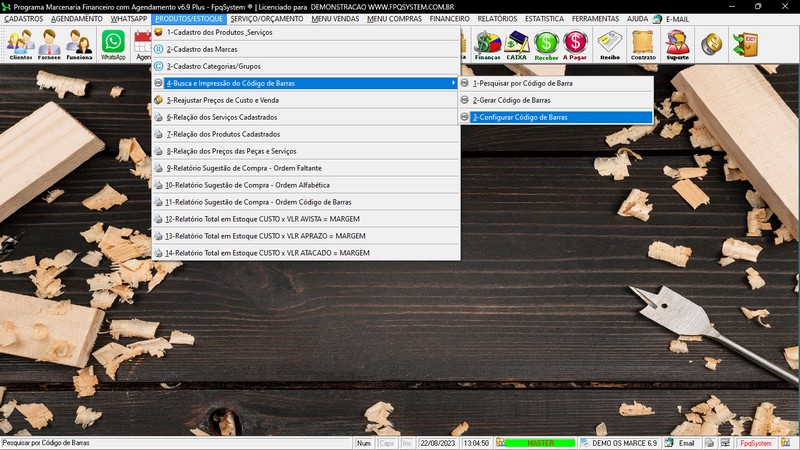The height and width of the screenshot is (450, 800).
Task: Click the EXIT door icon
Action: pyautogui.click(x=745, y=44)
